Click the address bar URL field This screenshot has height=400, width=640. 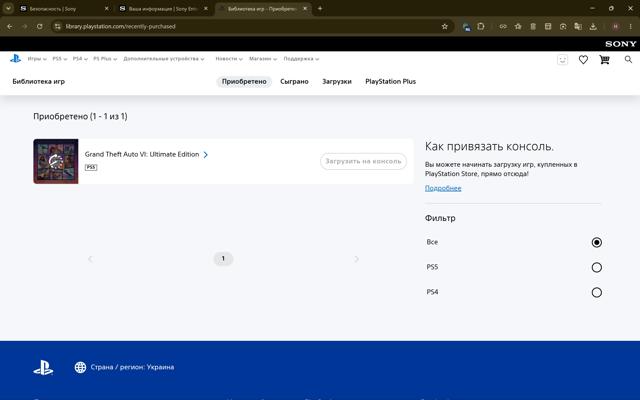click(x=251, y=27)
